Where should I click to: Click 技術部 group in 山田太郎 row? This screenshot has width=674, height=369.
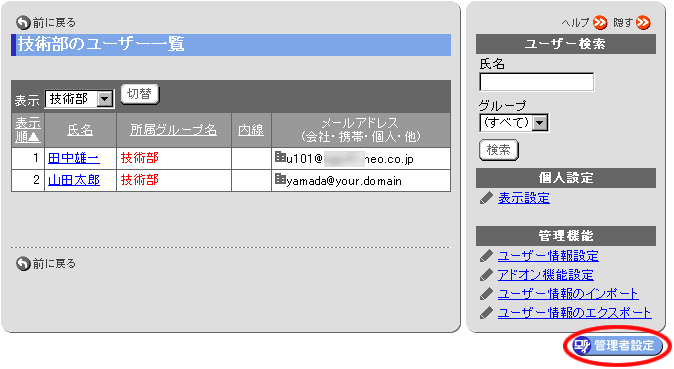(140, 180)
